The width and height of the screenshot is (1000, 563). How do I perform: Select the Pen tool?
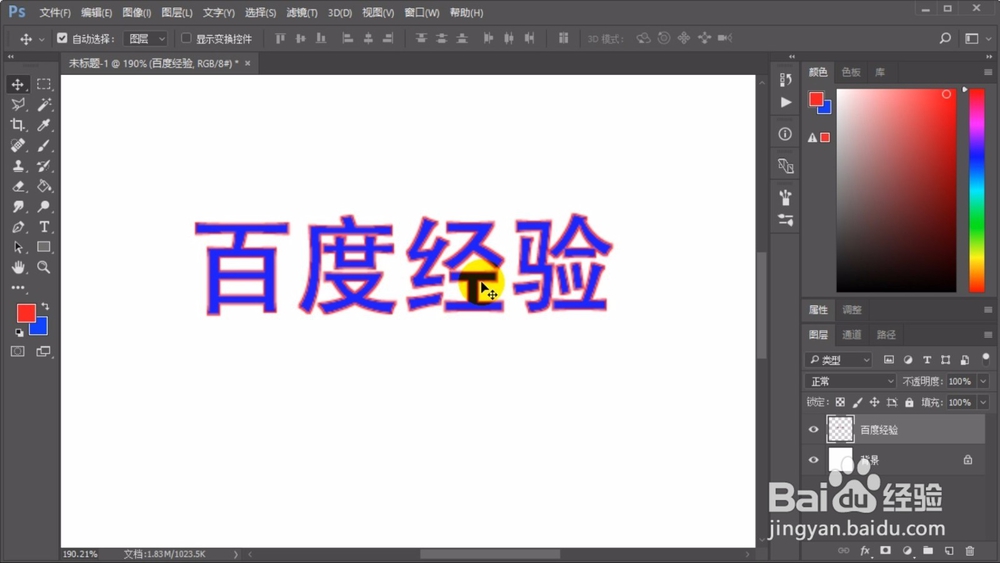click(17, 227)
